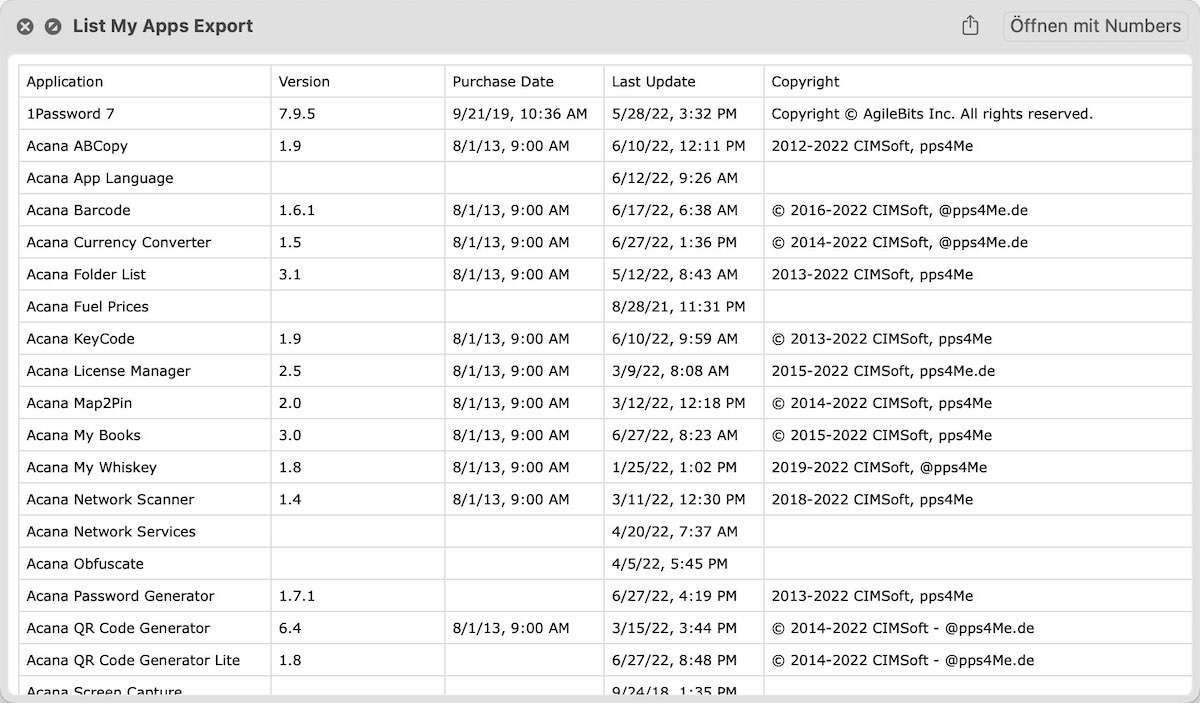The height and width of the screenshot is (703, 1200).
Task: Click the full-screen expand icon beside close
Action: 53,27
